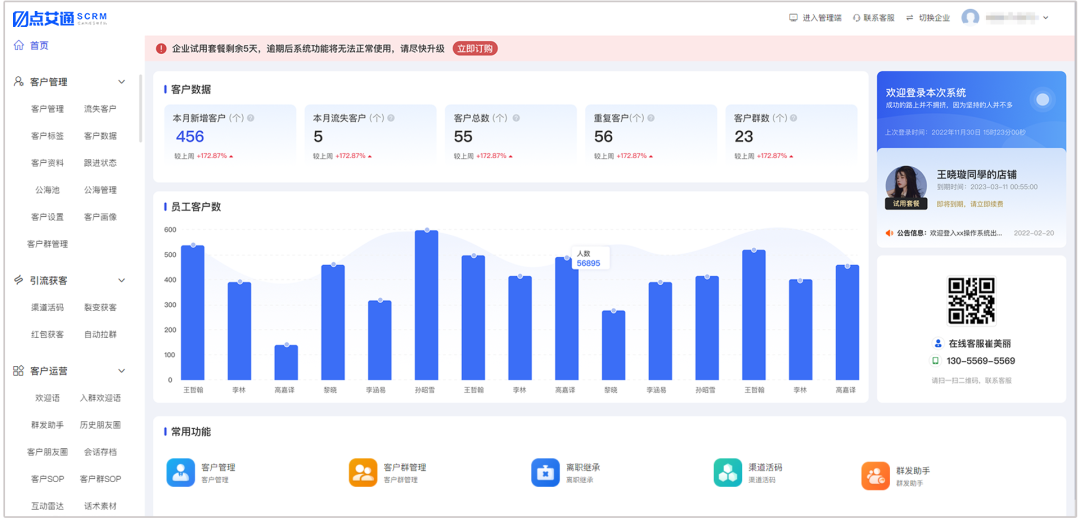This screenshot has width=1080, height=519.
Task: Click the person icon beside 在线客服崔美丽
Action: (937, 343)
